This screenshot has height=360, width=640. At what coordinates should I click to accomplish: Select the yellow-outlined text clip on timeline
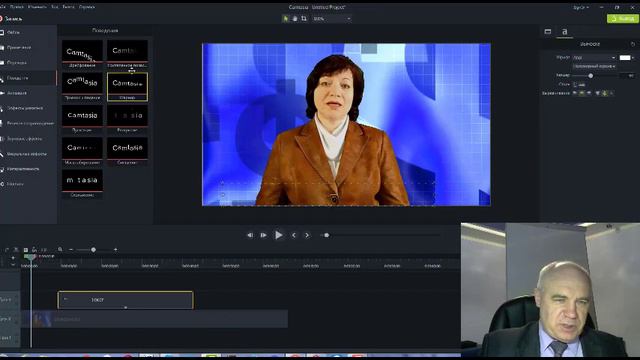coord(125,300)
